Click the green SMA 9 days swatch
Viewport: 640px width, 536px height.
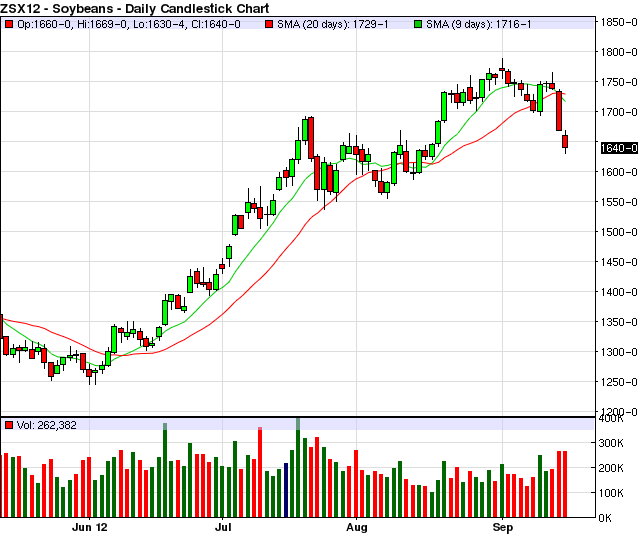pos(418,24)
